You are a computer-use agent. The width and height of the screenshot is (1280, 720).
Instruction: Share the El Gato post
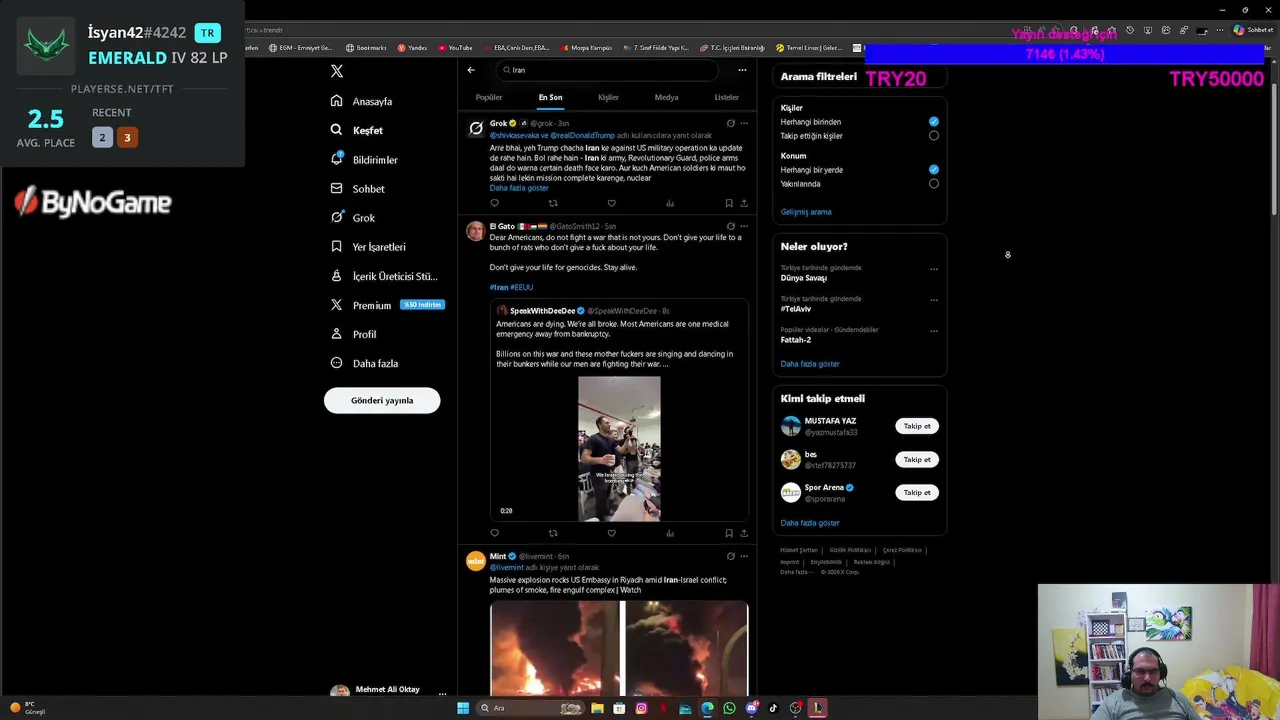click(x=743, y=533)
